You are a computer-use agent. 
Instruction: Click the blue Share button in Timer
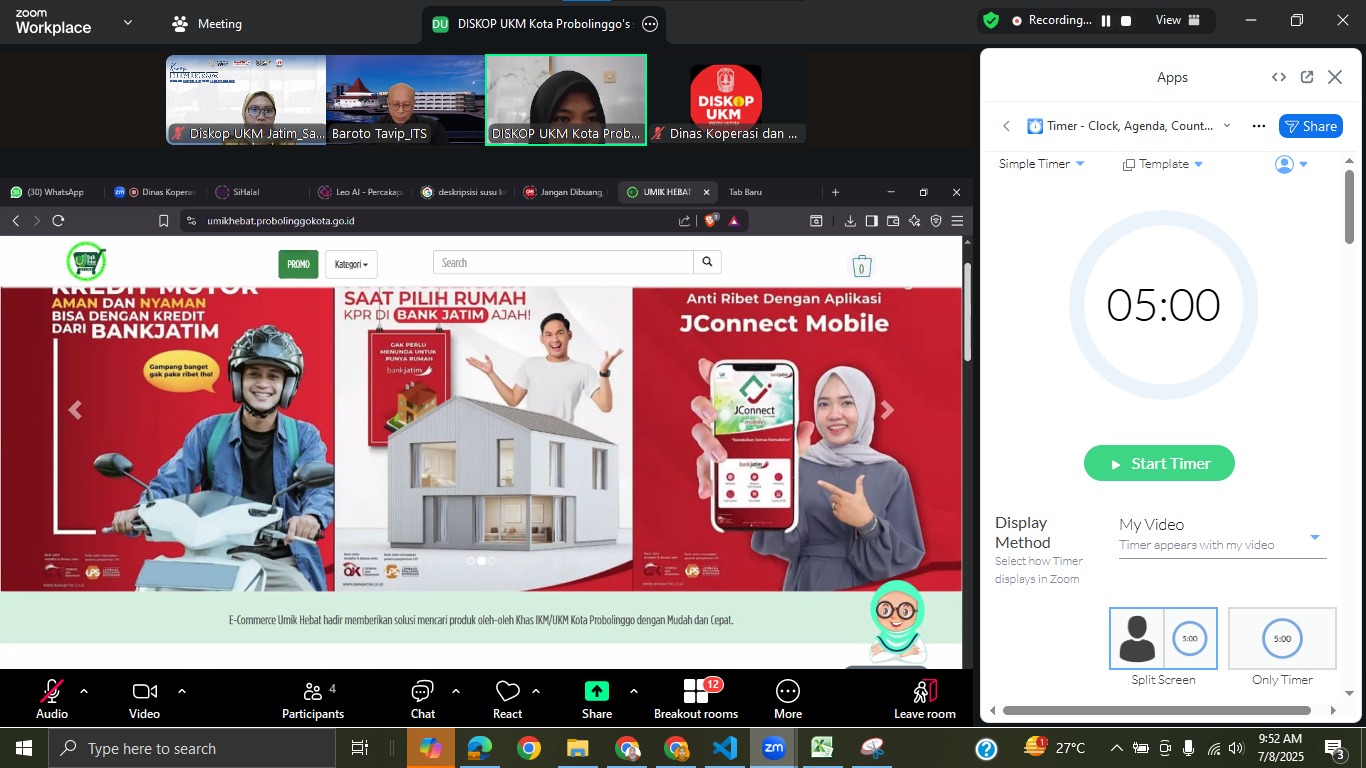(x=1310, y=126)
